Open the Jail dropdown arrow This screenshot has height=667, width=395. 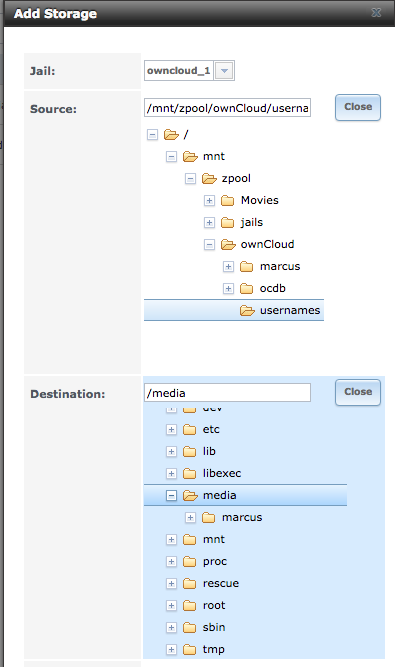tap(224, 71)
